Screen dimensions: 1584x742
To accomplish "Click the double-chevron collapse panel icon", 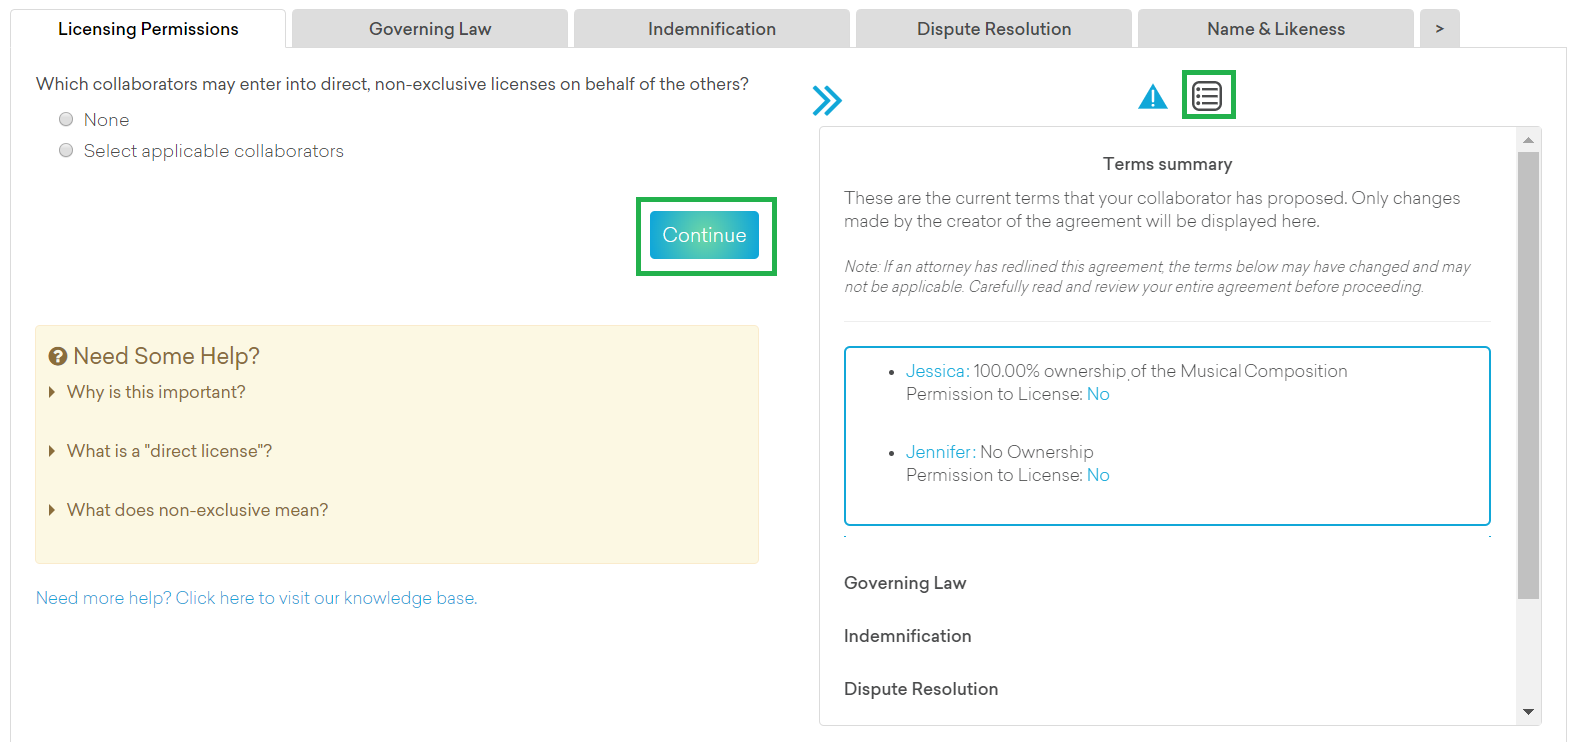I will [x=827, y=100].
